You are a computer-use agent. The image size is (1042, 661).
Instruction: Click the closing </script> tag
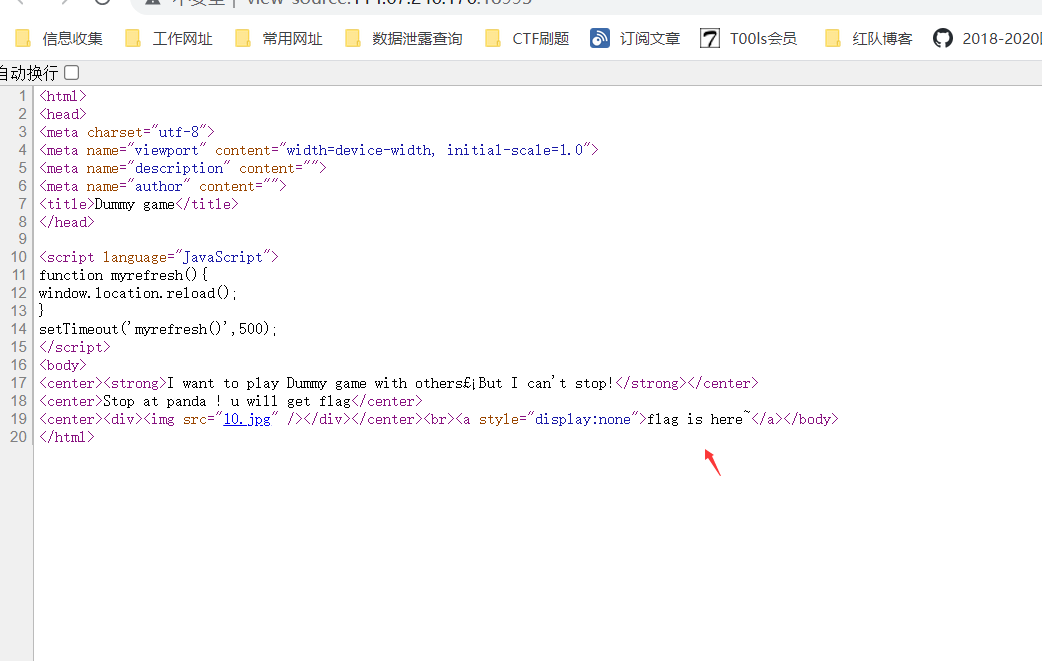coord(74,347)
